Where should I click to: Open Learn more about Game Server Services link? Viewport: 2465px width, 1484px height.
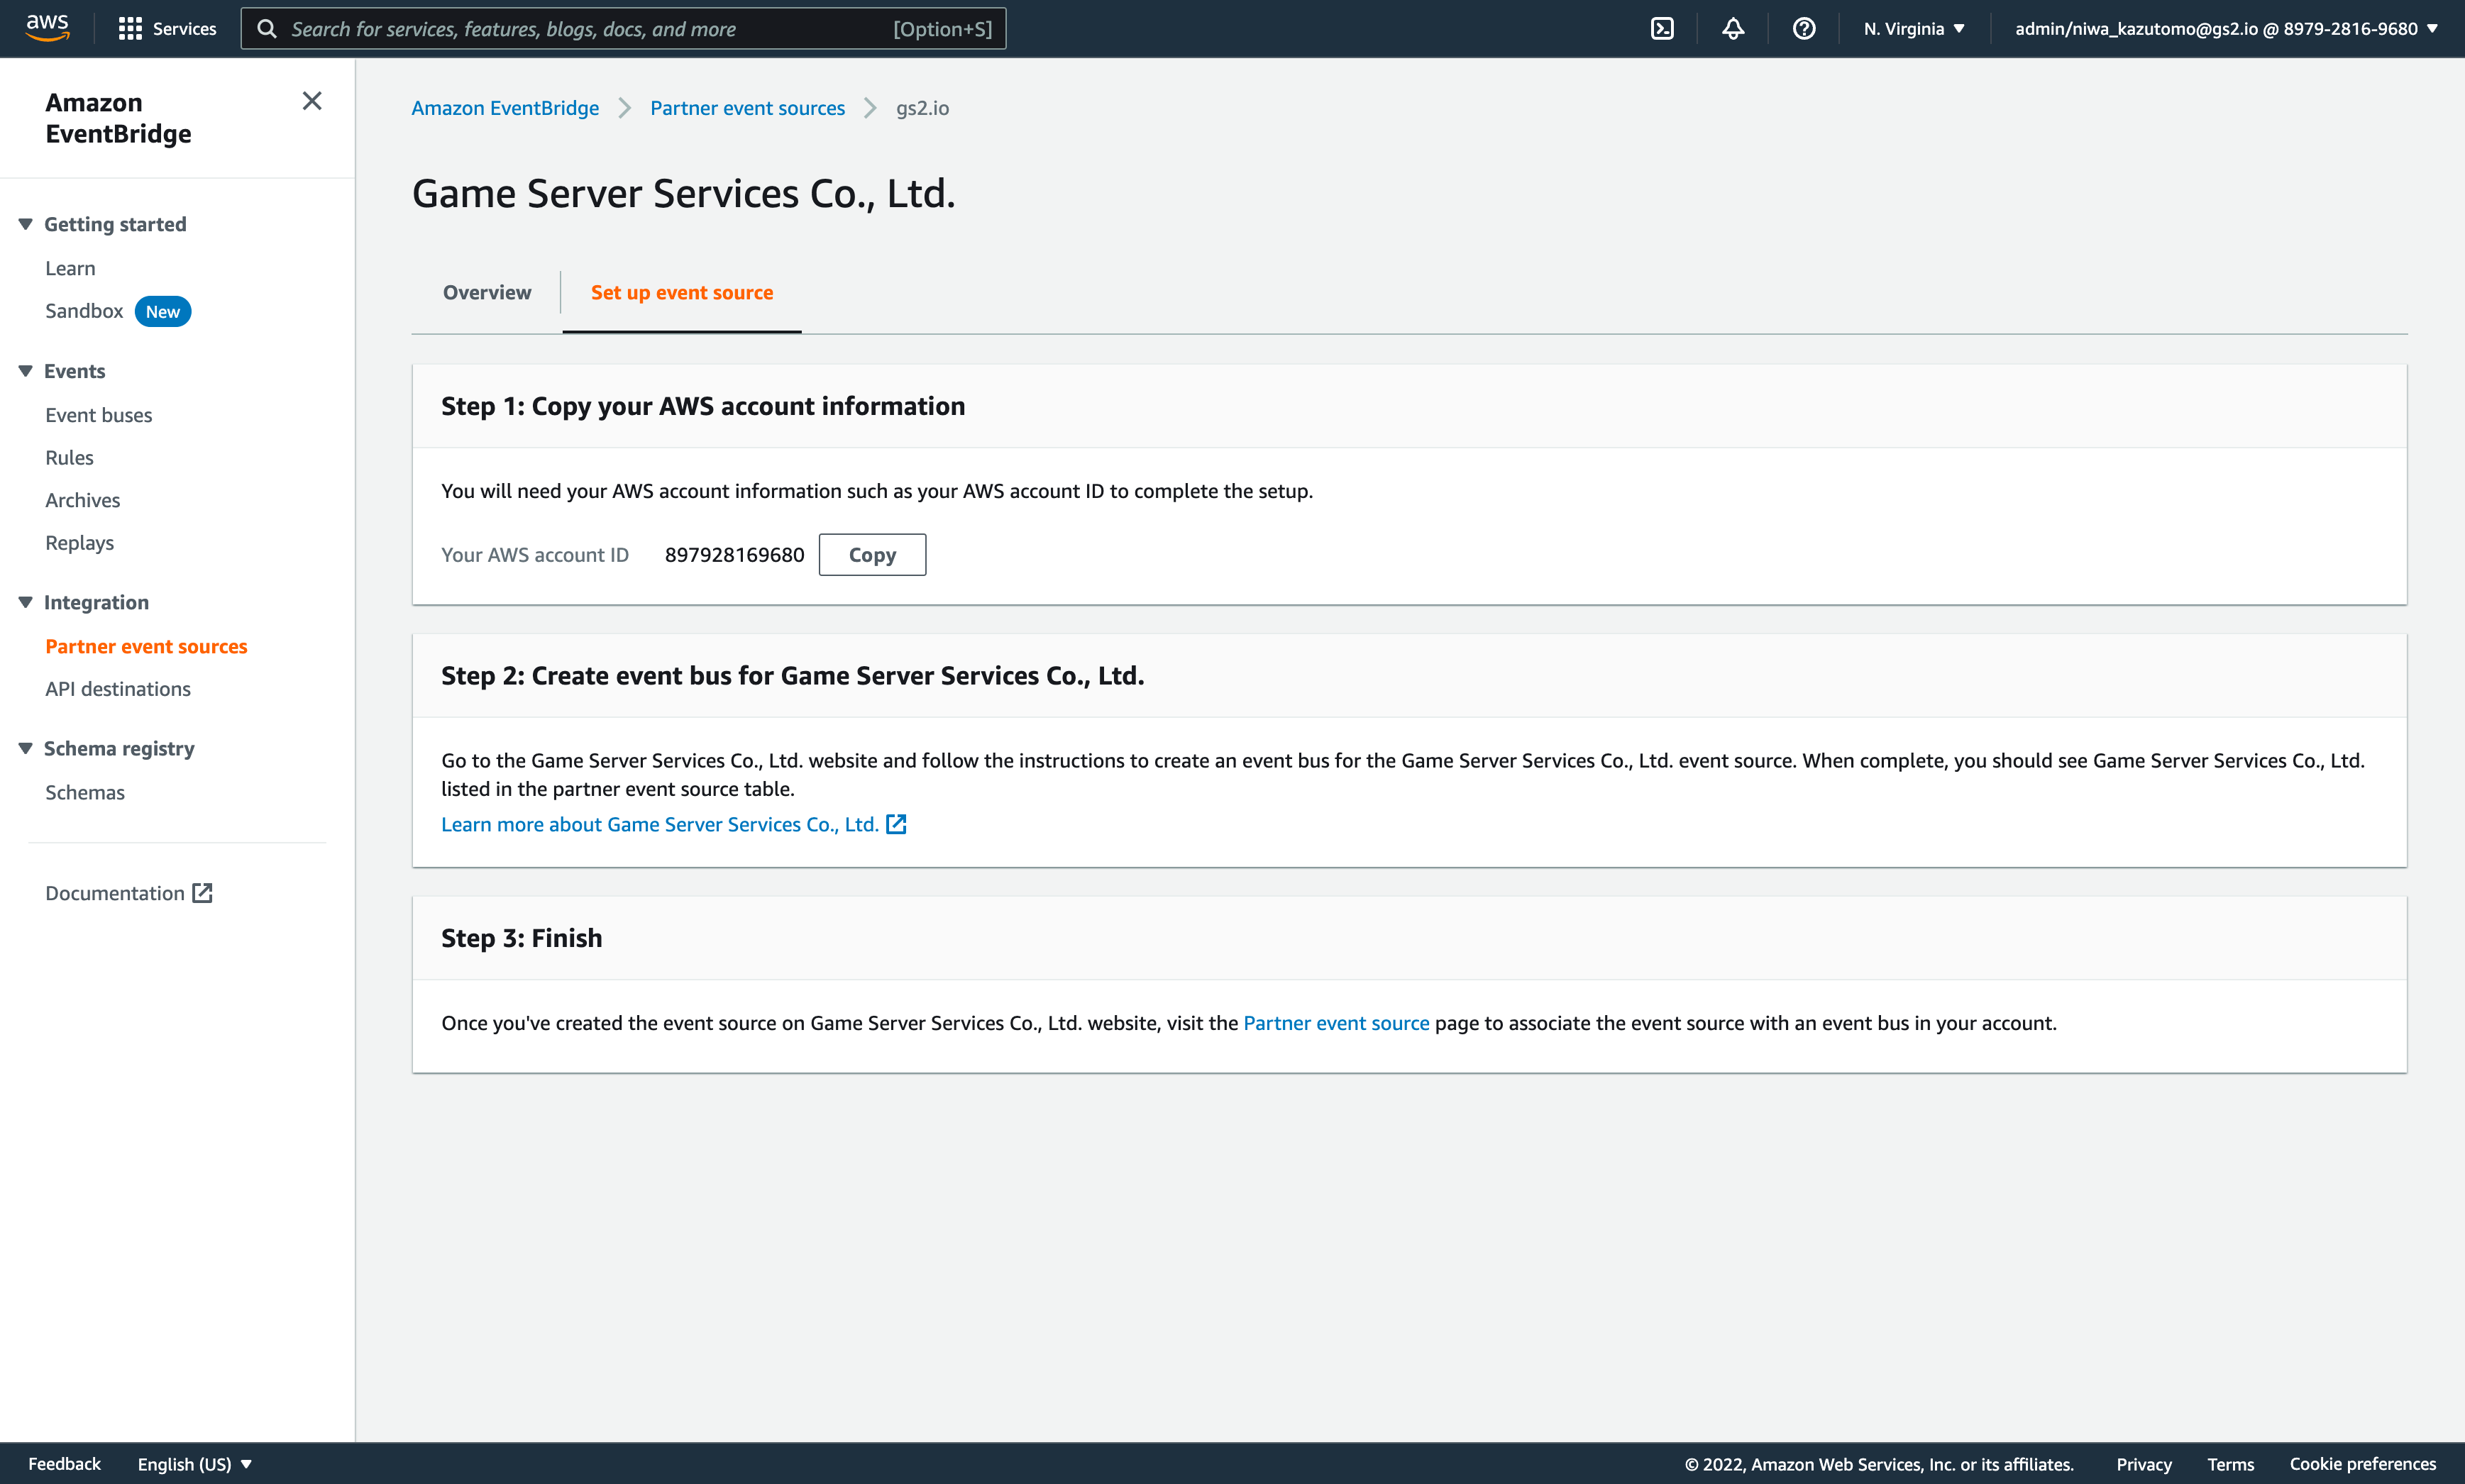660,824
